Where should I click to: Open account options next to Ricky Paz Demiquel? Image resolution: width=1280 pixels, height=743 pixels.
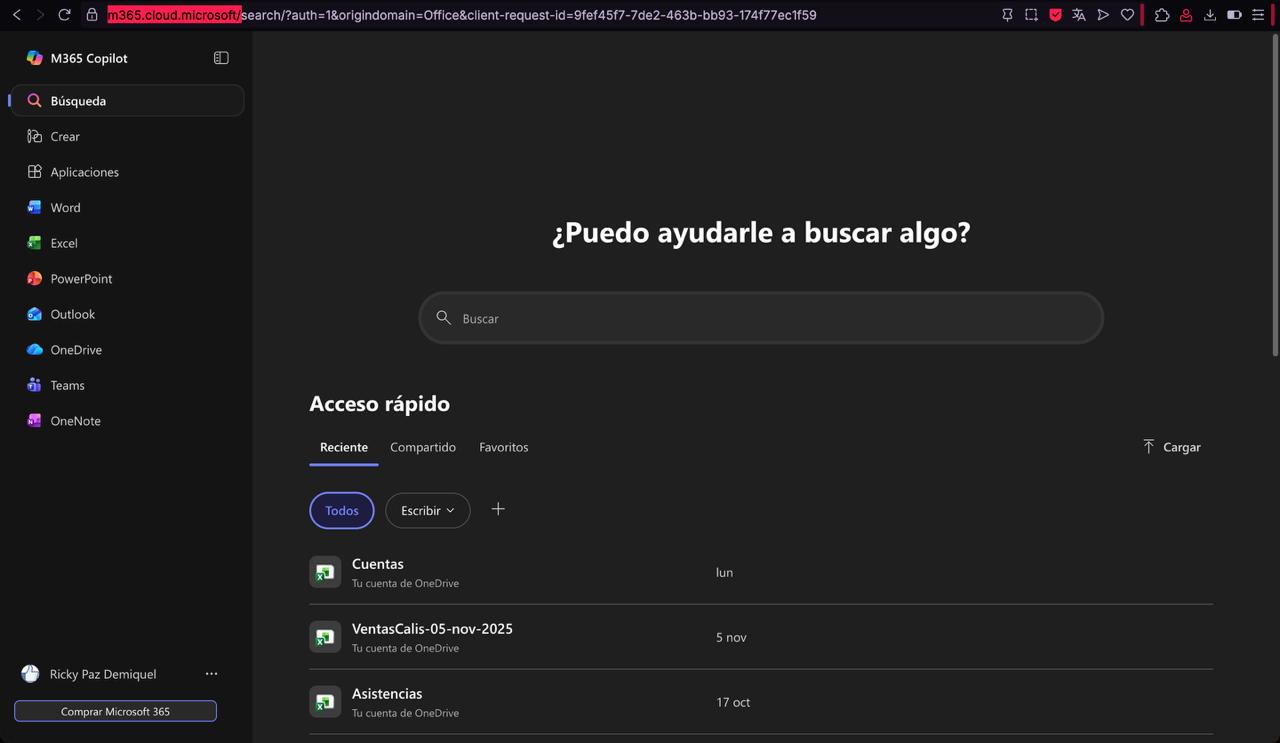pyautogui.click(x=211, y=674)
